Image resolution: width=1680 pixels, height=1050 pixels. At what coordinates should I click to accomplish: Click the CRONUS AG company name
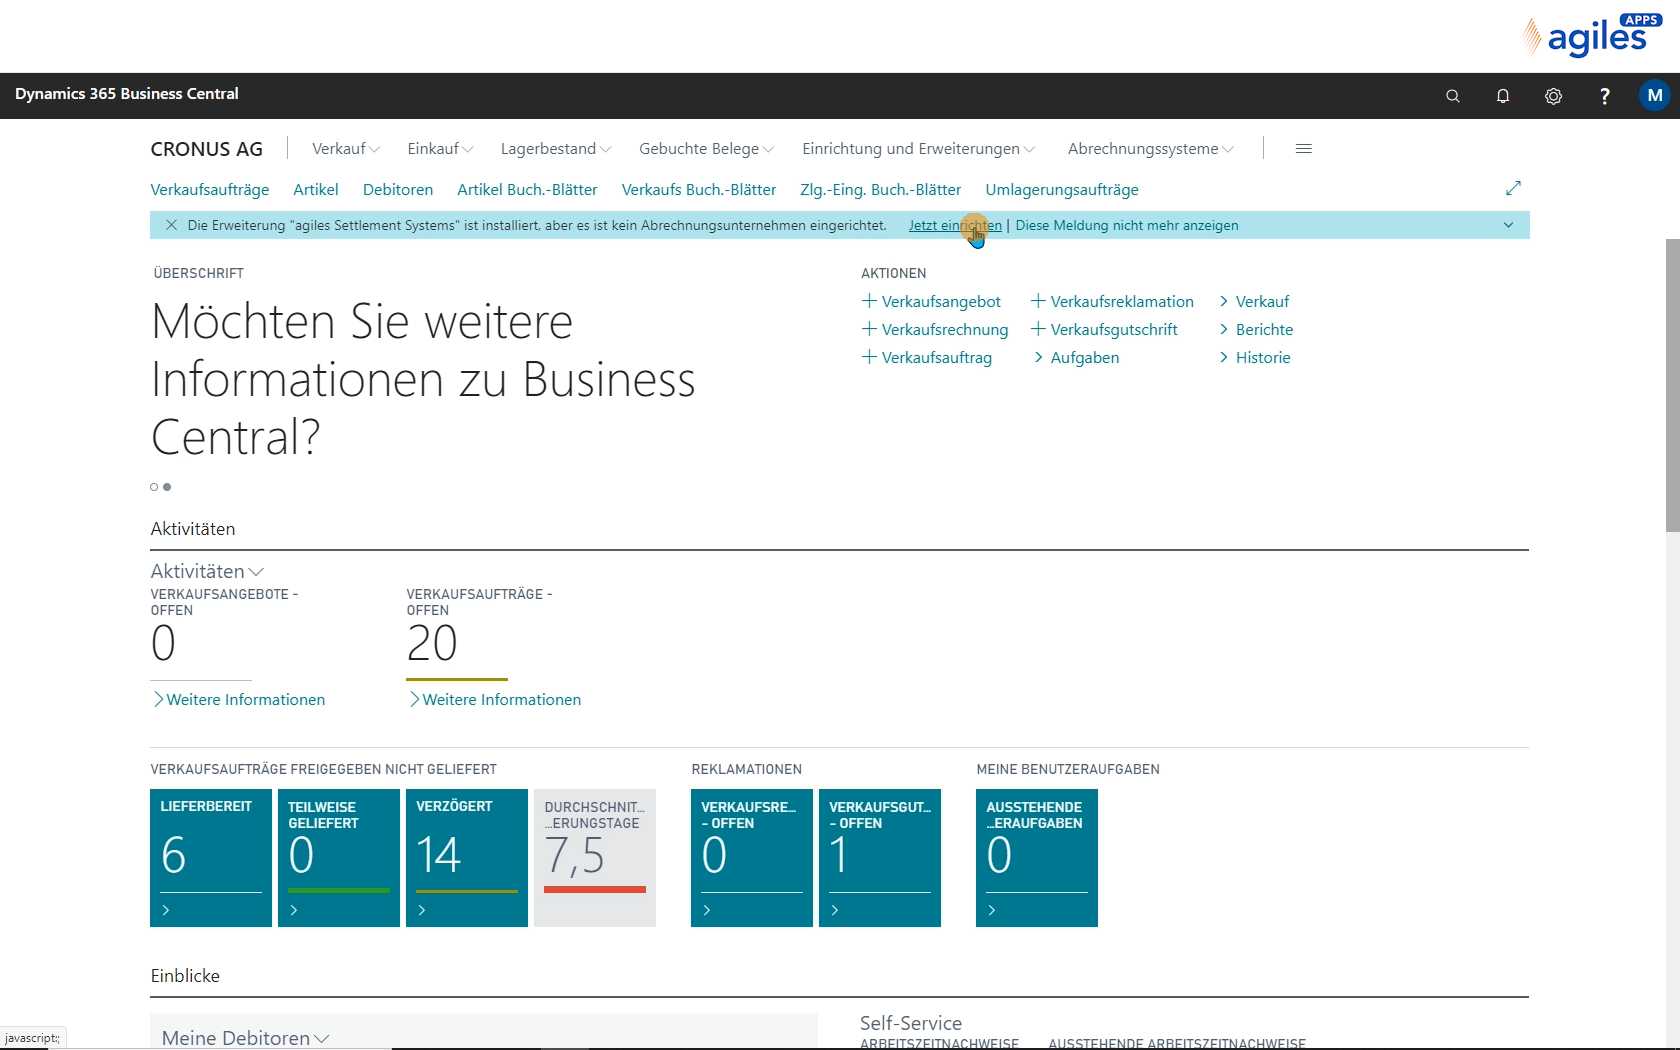coord(207,149)
